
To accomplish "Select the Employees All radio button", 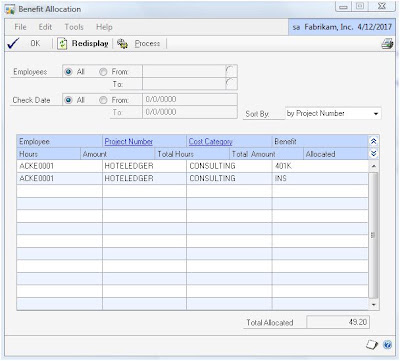I will 69,72.
